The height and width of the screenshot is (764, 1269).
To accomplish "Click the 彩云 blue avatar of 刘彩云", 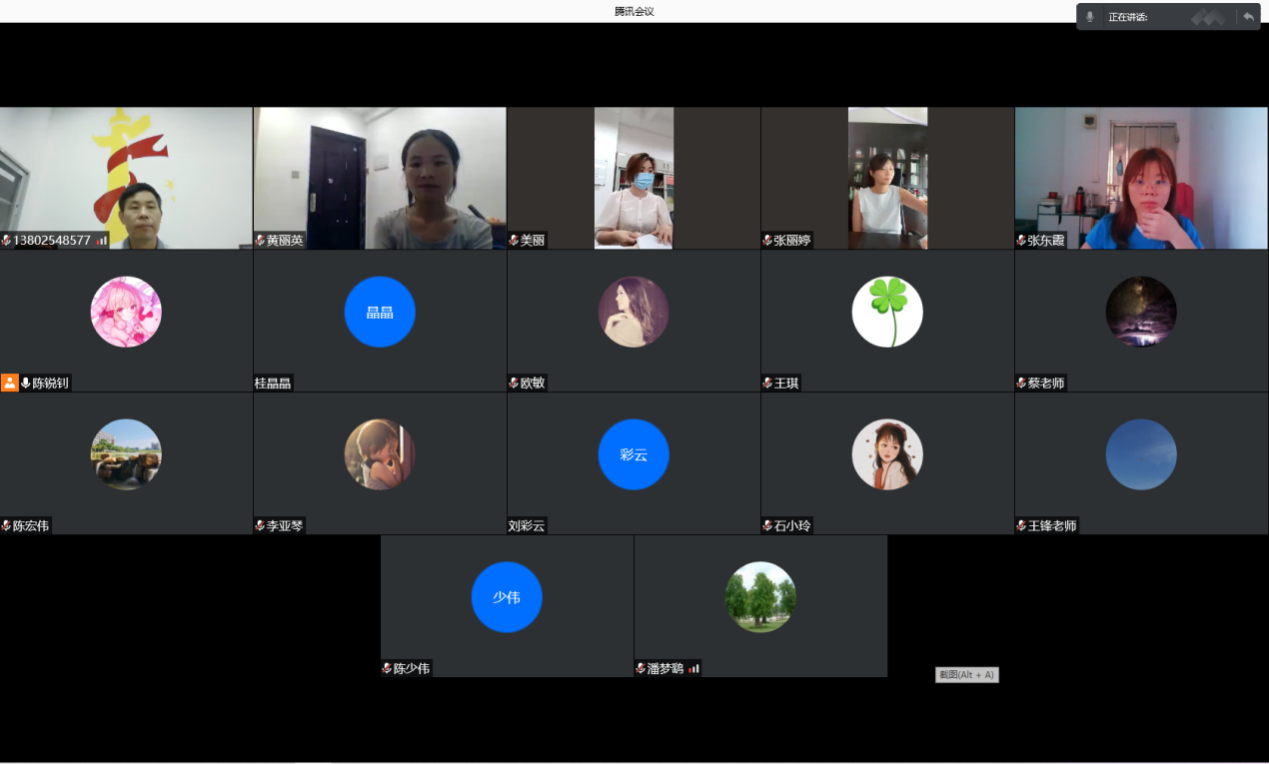I will click(x=633, y=454).
